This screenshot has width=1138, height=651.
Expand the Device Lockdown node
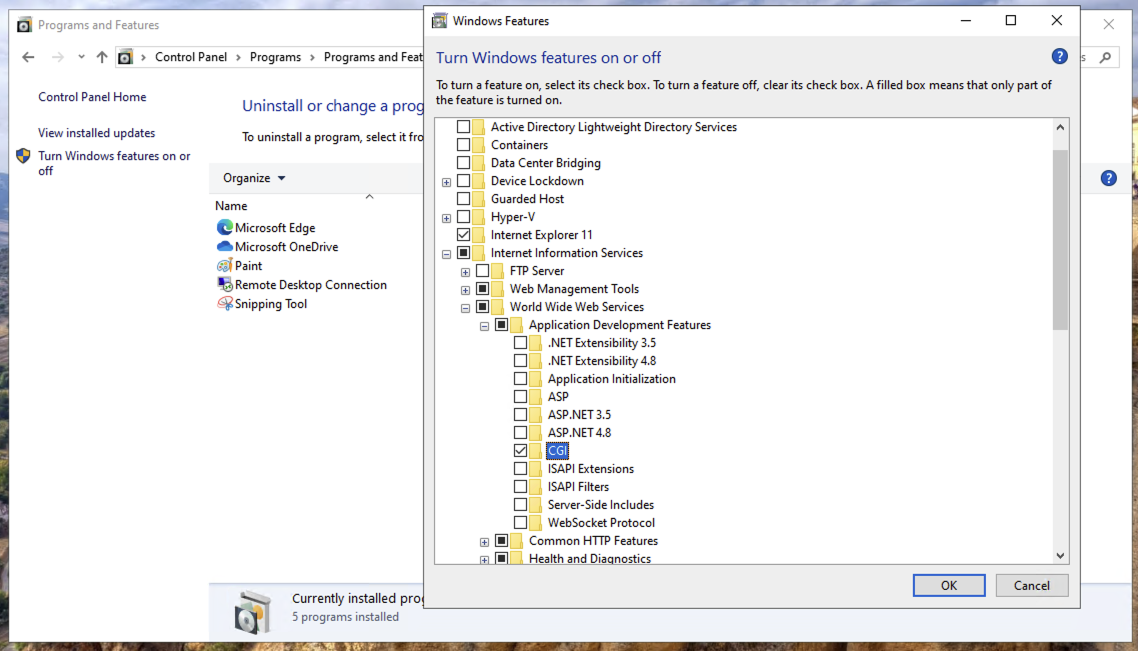tap(446, 182)
